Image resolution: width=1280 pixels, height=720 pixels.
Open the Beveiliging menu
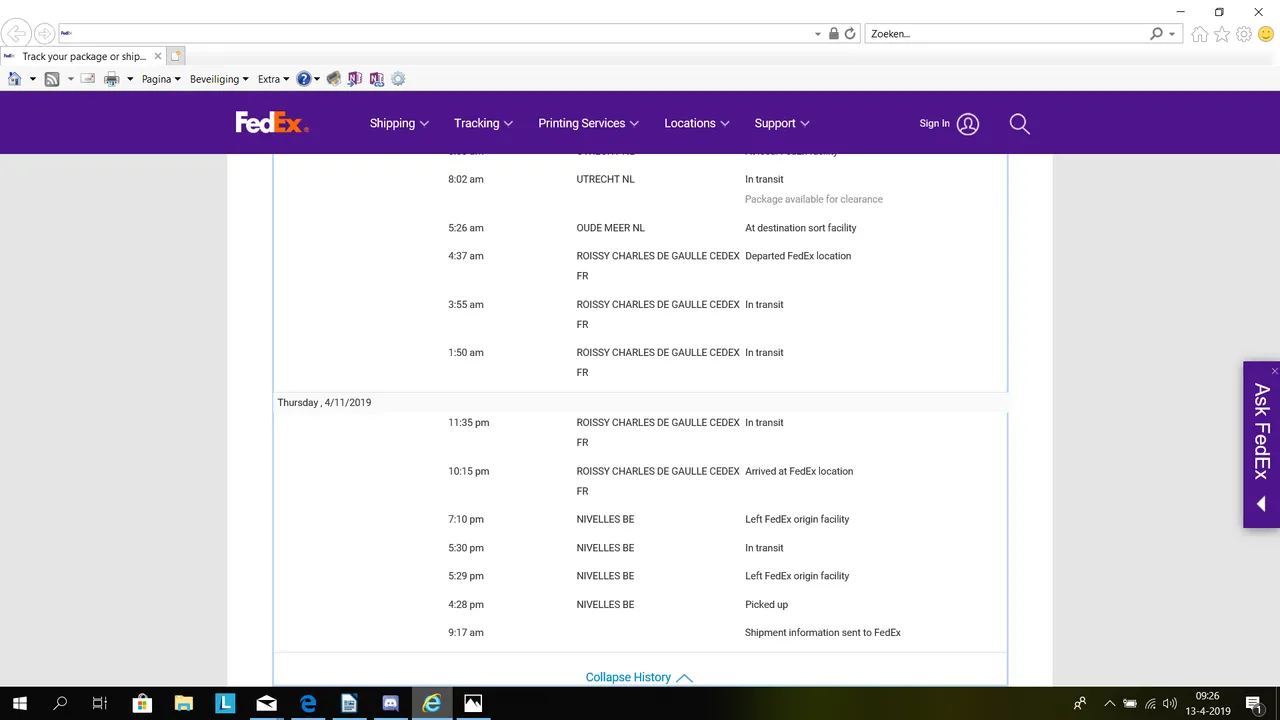click(x=219, y=79)
